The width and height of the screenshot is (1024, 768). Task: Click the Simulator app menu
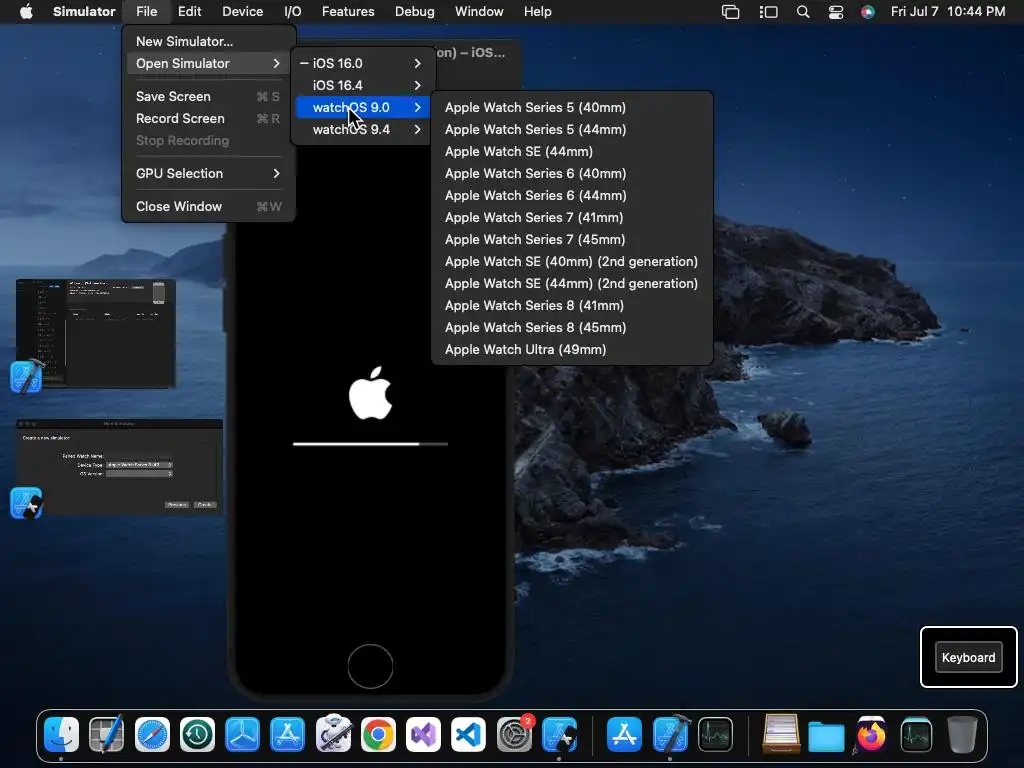tap(84, 12)
